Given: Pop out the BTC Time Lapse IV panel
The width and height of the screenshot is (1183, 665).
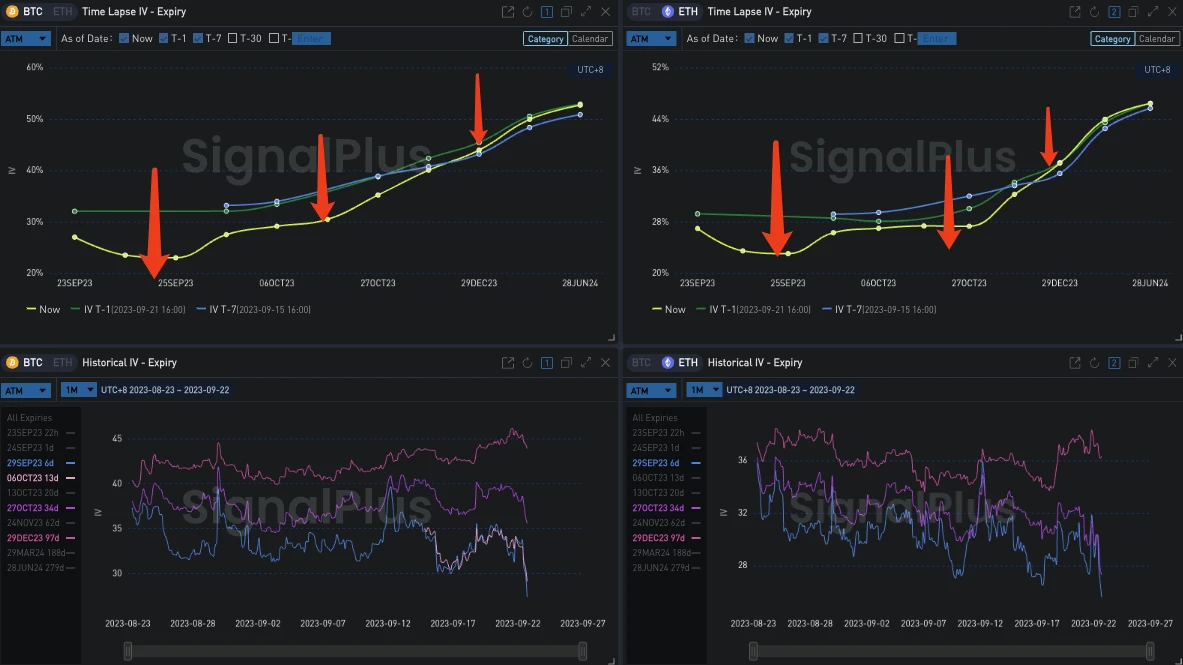Looking at the screenshot, I should (x=508, y=12).
